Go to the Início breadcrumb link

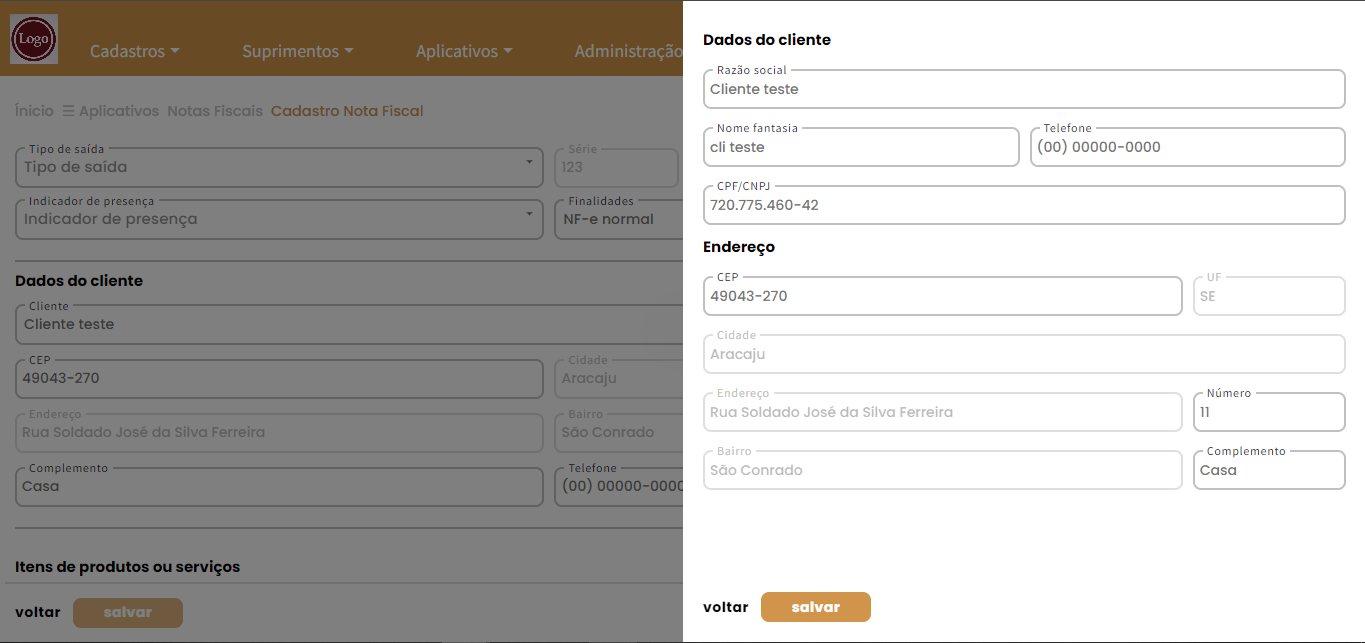click(x=34, y=111)
